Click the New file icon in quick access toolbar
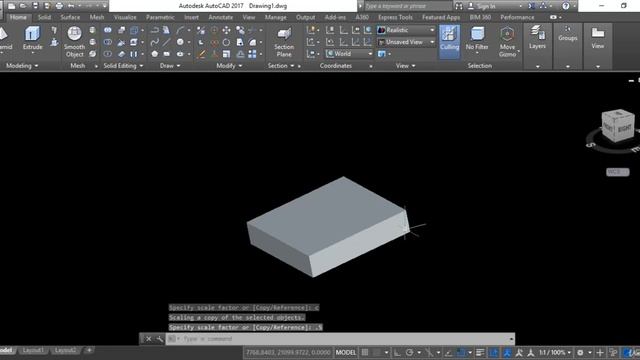 pos(12,6)
